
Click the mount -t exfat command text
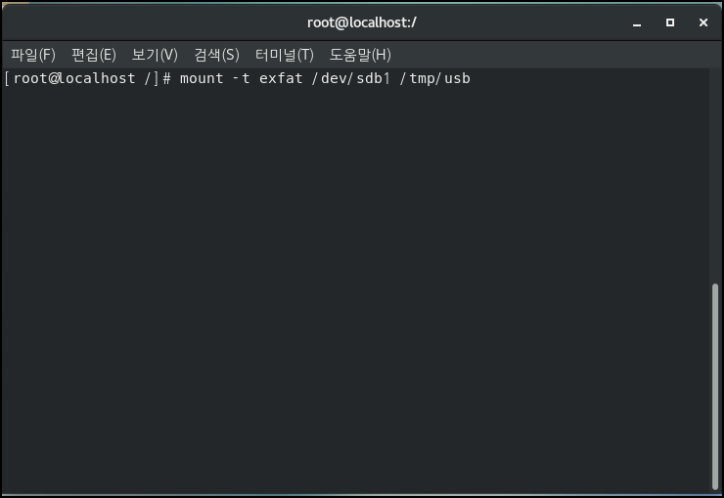241,78
